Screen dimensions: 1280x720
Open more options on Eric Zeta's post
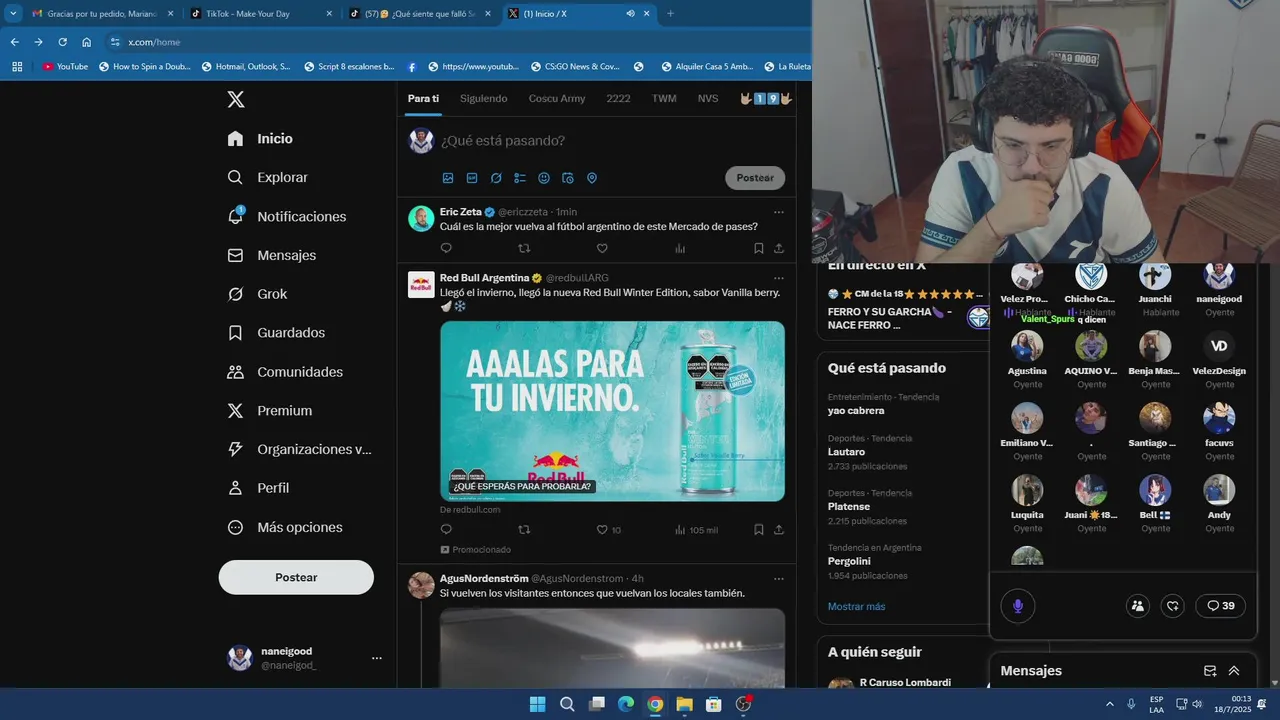(779, 212)
